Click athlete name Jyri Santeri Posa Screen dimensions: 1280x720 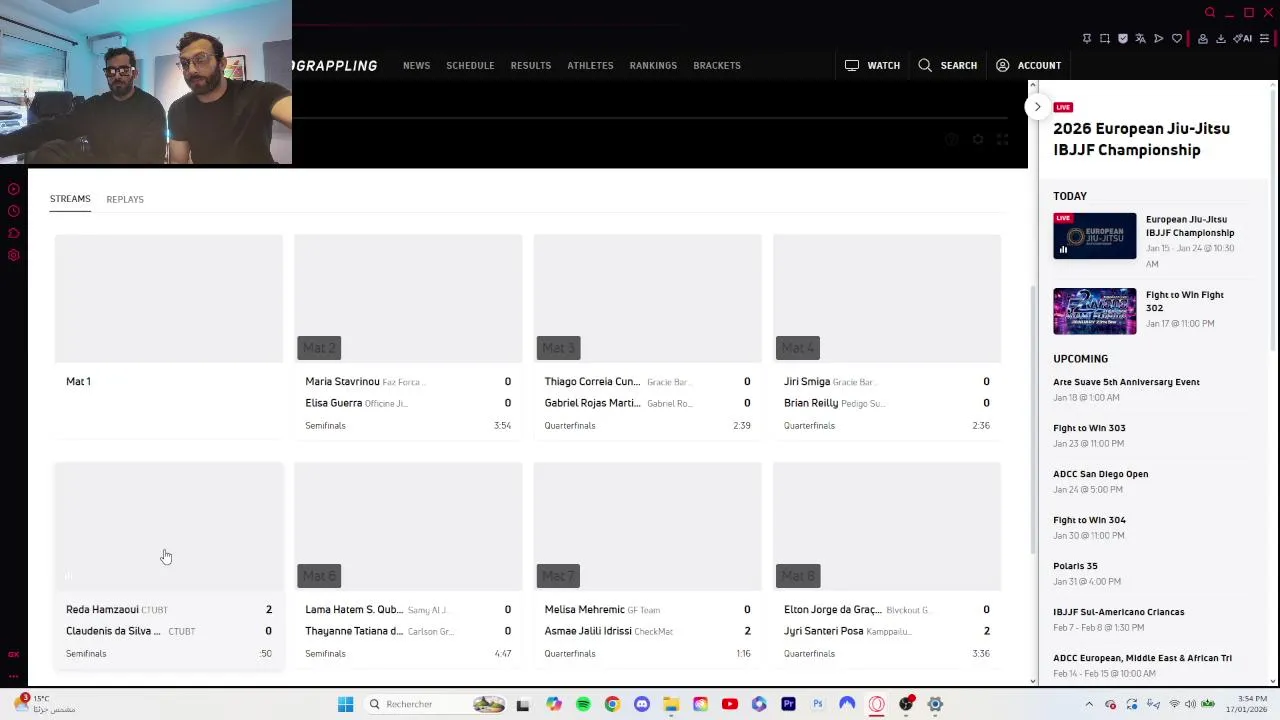[x=824, y=631]
